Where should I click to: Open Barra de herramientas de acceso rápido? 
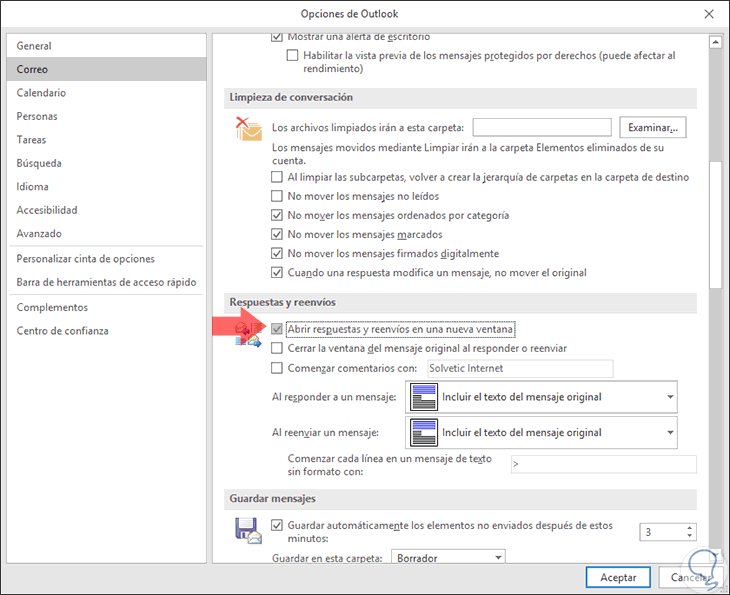pyautogui.click(x=107, y=282)
